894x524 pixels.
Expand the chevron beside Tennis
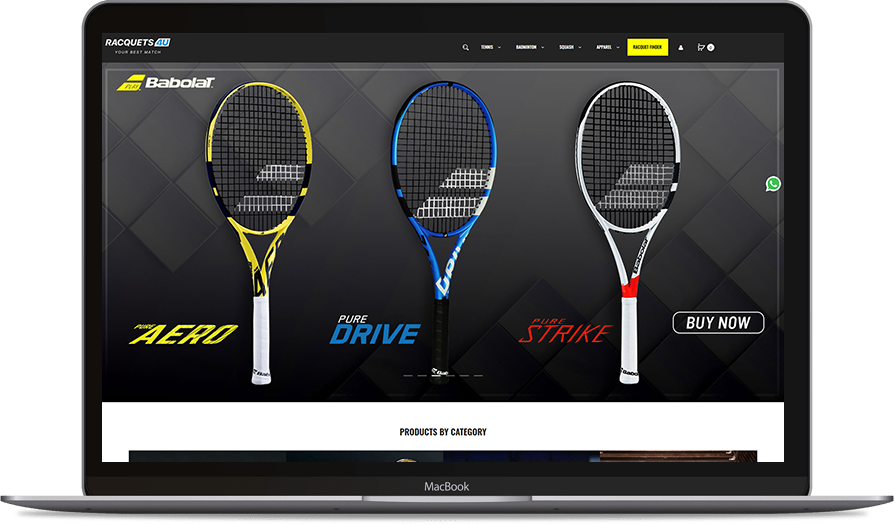coord(499,47)
